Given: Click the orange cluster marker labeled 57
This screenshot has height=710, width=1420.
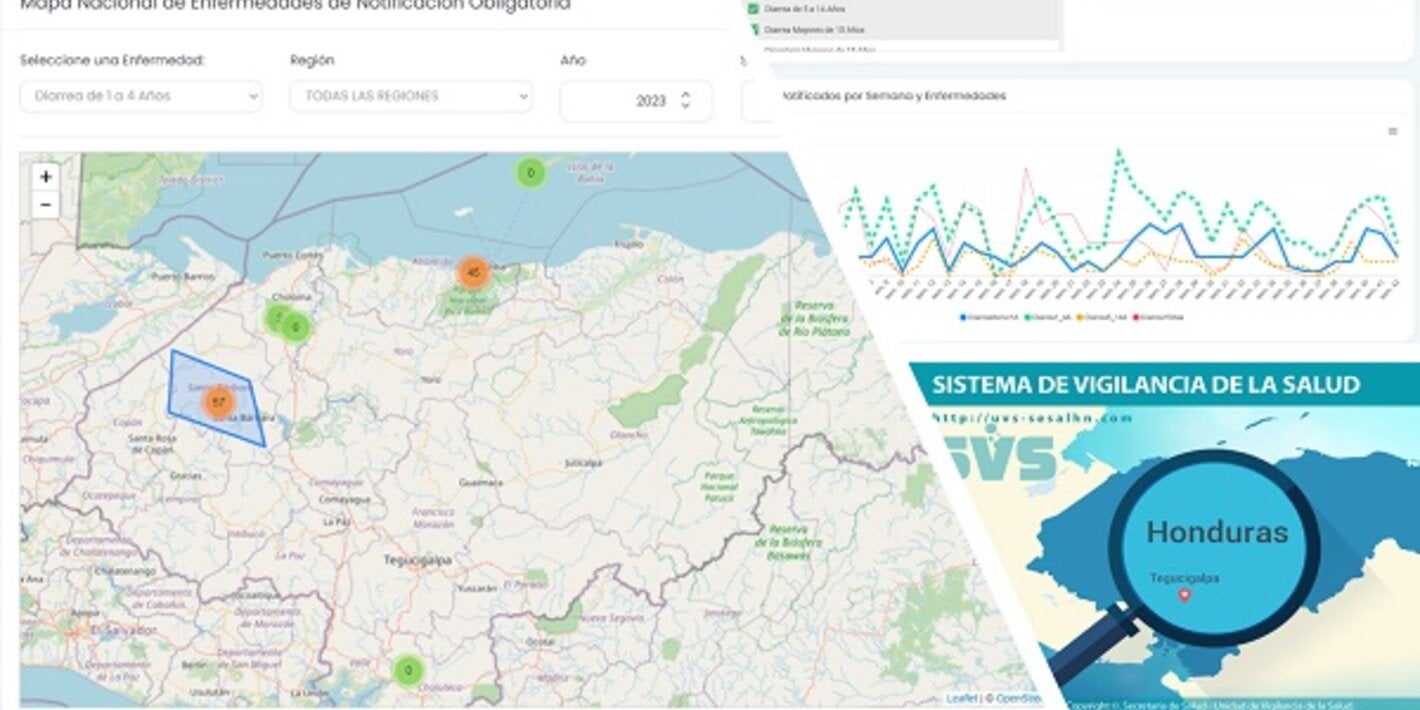Looking at the screenshot, I should tap(218, 402).
